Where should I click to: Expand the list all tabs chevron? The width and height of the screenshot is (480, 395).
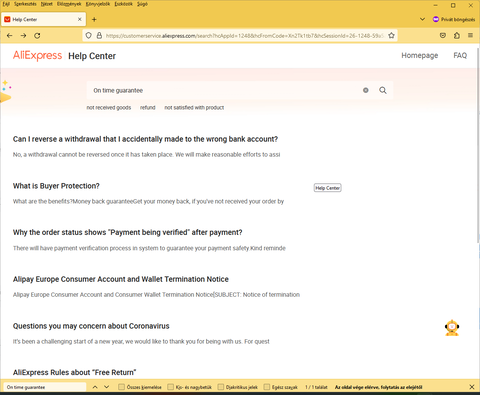click(422, 19)
